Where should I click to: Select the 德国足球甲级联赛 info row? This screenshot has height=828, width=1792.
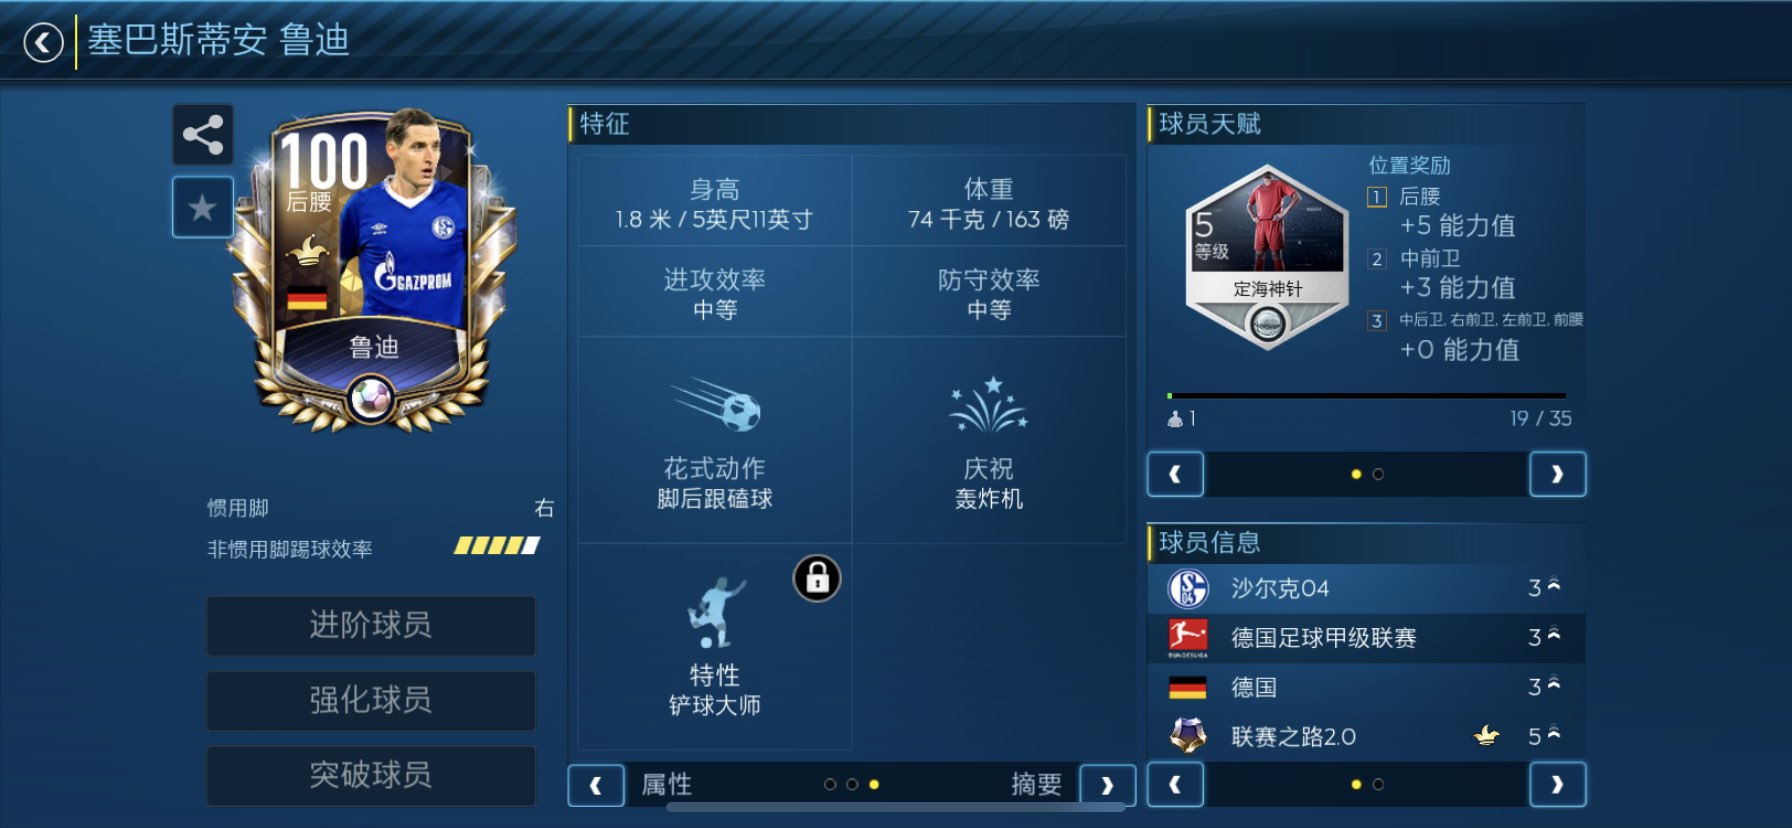pyautogui.click(x=1366, y=638)
